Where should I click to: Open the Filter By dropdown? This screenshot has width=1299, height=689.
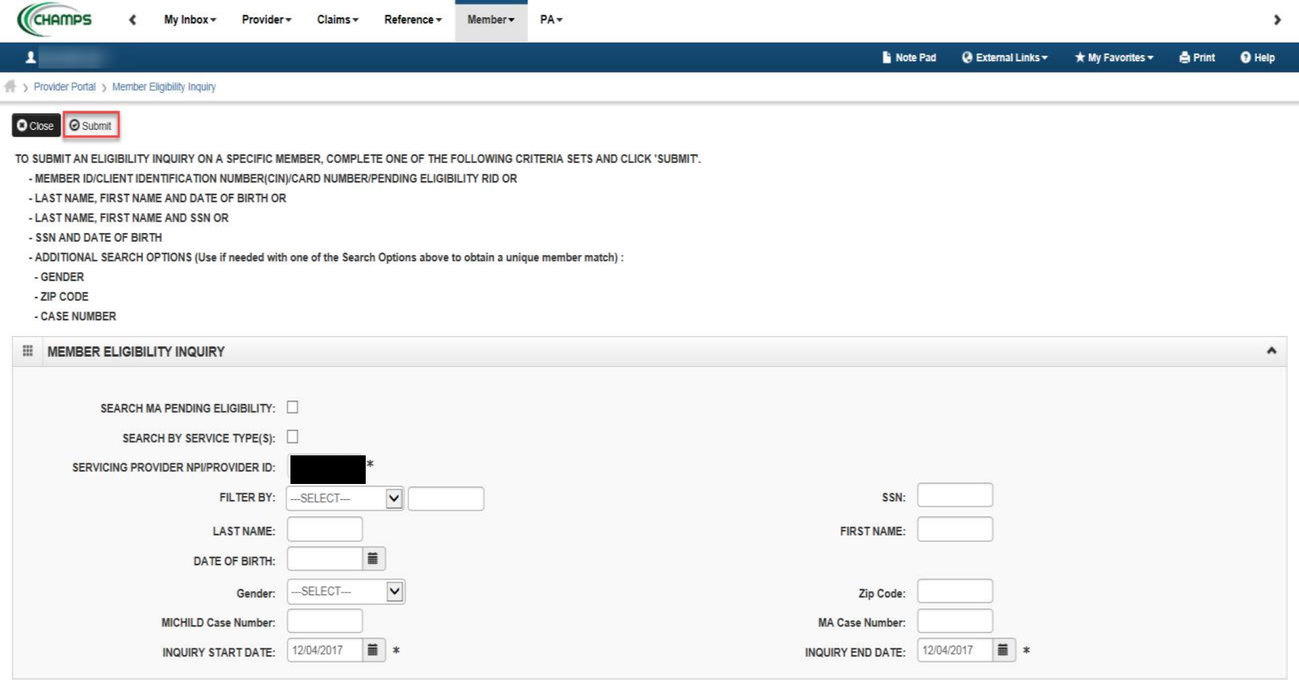345,498
